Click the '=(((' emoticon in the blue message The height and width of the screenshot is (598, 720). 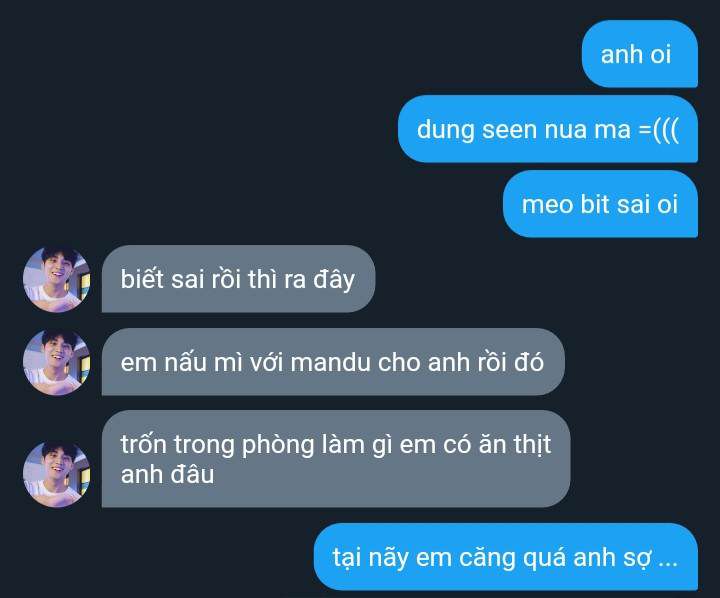tap(659, 130)
